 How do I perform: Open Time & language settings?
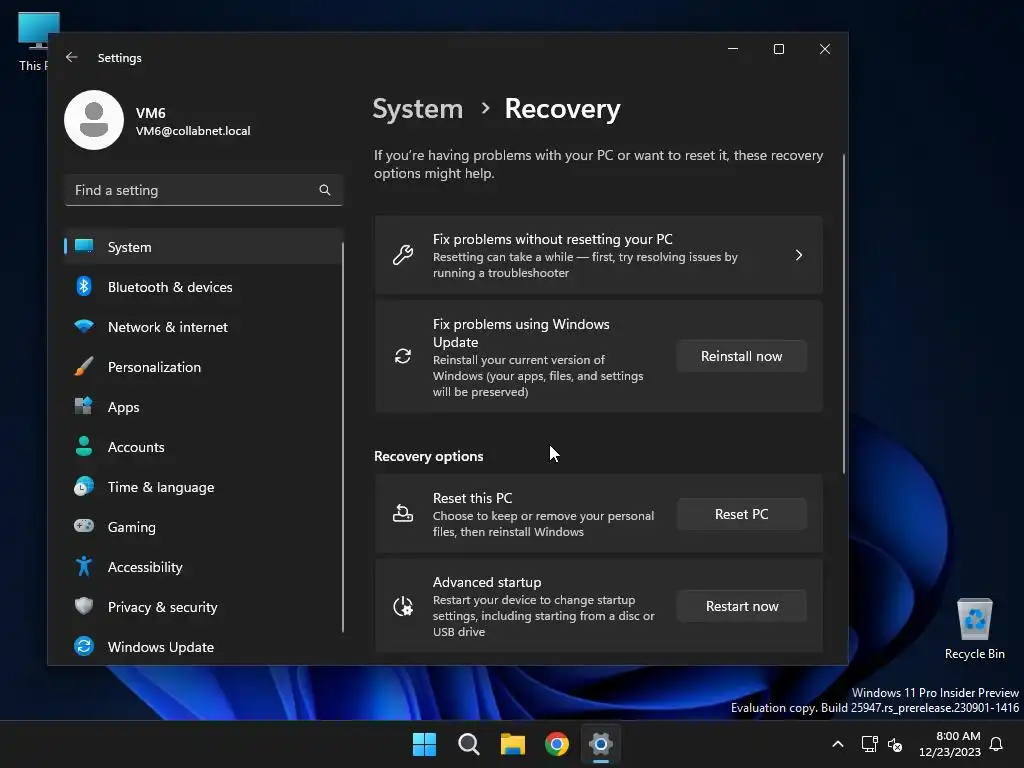click(x=203, y=487)
